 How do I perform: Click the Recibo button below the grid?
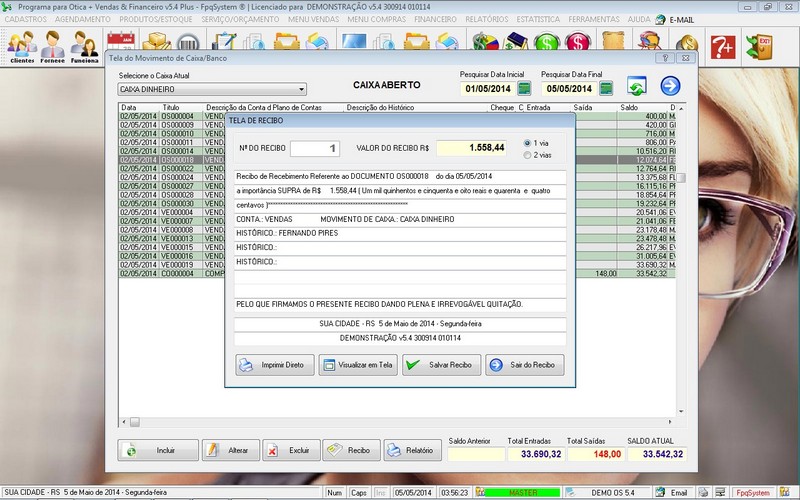tap(352, 451)
